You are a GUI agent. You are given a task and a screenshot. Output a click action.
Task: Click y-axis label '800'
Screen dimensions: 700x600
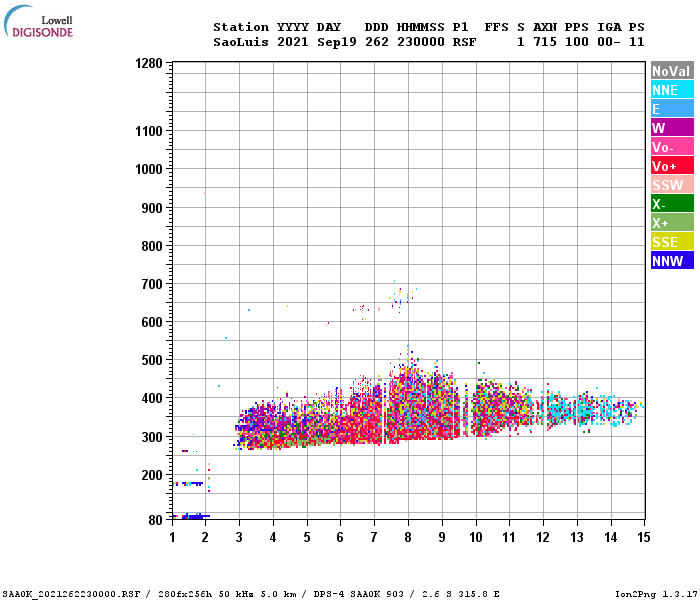point(152,246)
